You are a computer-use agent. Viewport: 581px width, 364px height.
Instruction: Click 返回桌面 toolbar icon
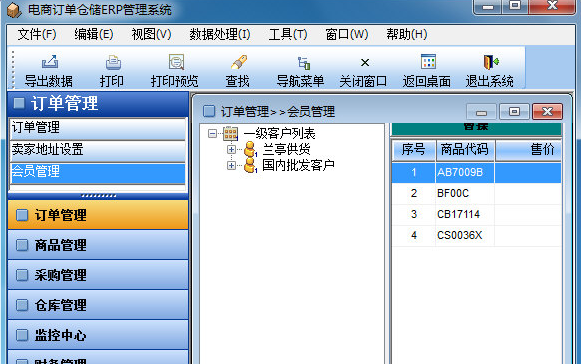[428, 62]
